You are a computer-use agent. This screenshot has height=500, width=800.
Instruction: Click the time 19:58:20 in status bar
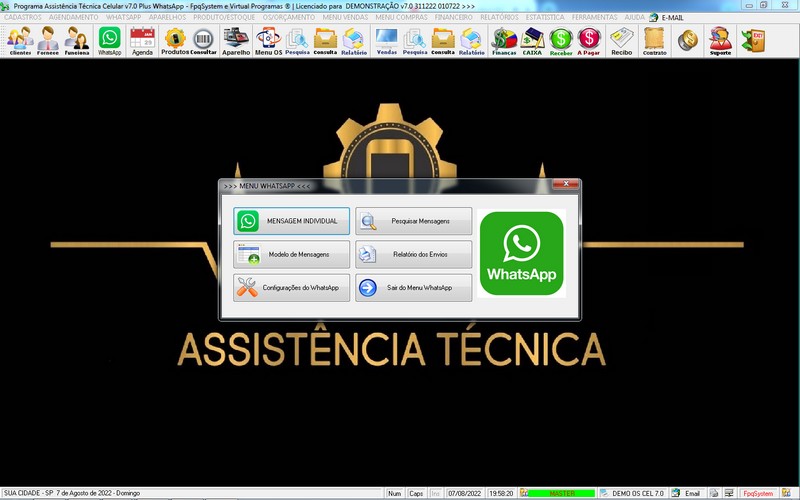pos(501,493)
